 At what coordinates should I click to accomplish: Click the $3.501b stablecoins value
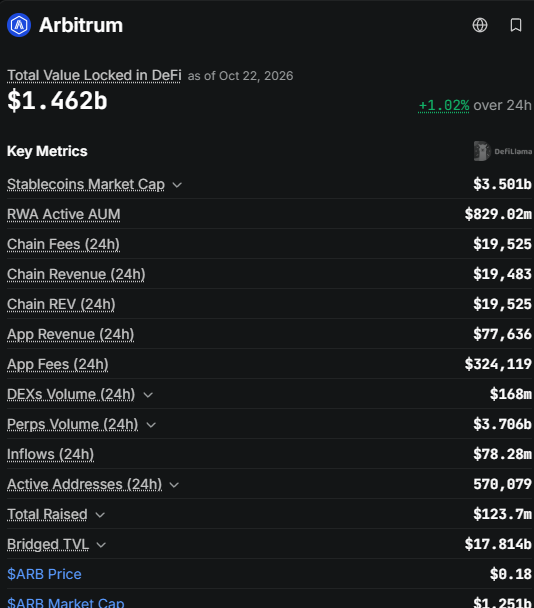point(502,184)
